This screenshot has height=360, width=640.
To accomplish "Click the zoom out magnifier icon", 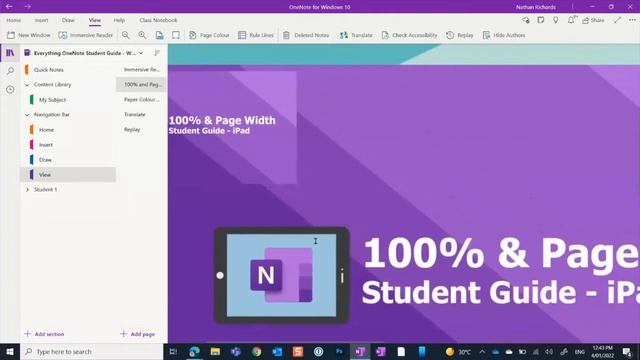I will [126, 35].
